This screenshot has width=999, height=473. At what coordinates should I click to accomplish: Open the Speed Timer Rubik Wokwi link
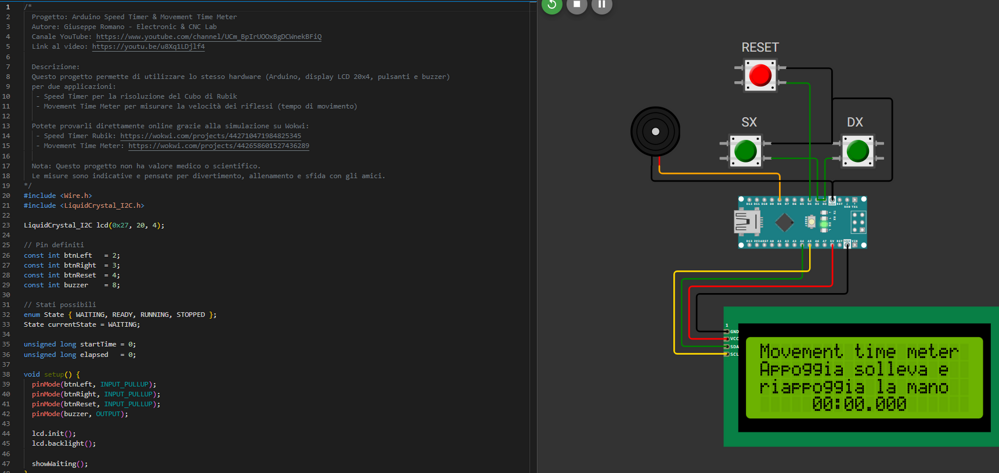210,136
